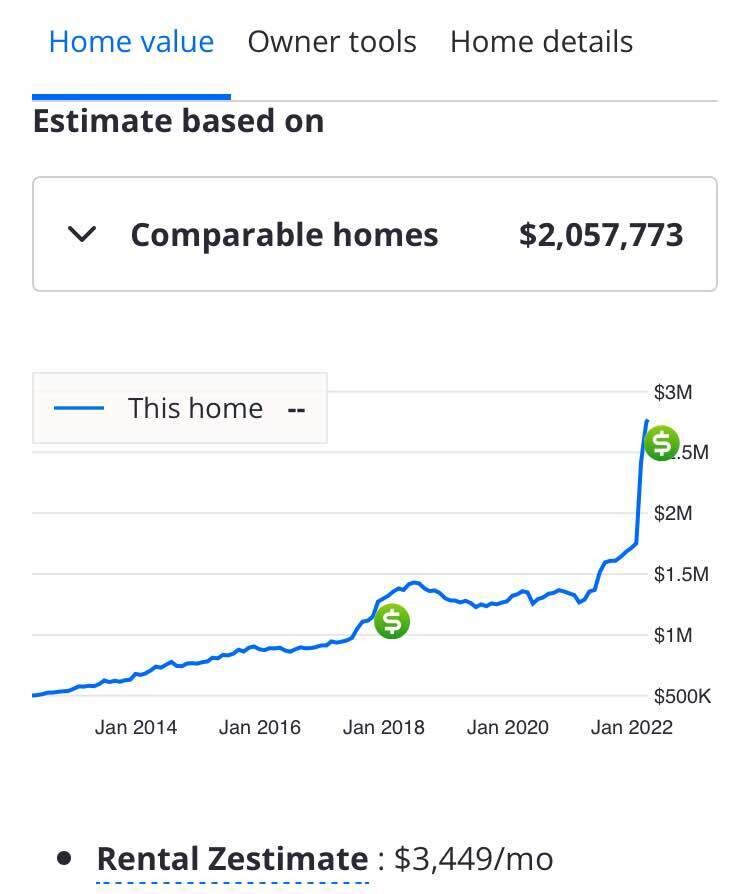The width and height of the screenshot is (750, 894).
Task: Click the Home value tab
Action: pyautogui.click(x=130, y=42)
